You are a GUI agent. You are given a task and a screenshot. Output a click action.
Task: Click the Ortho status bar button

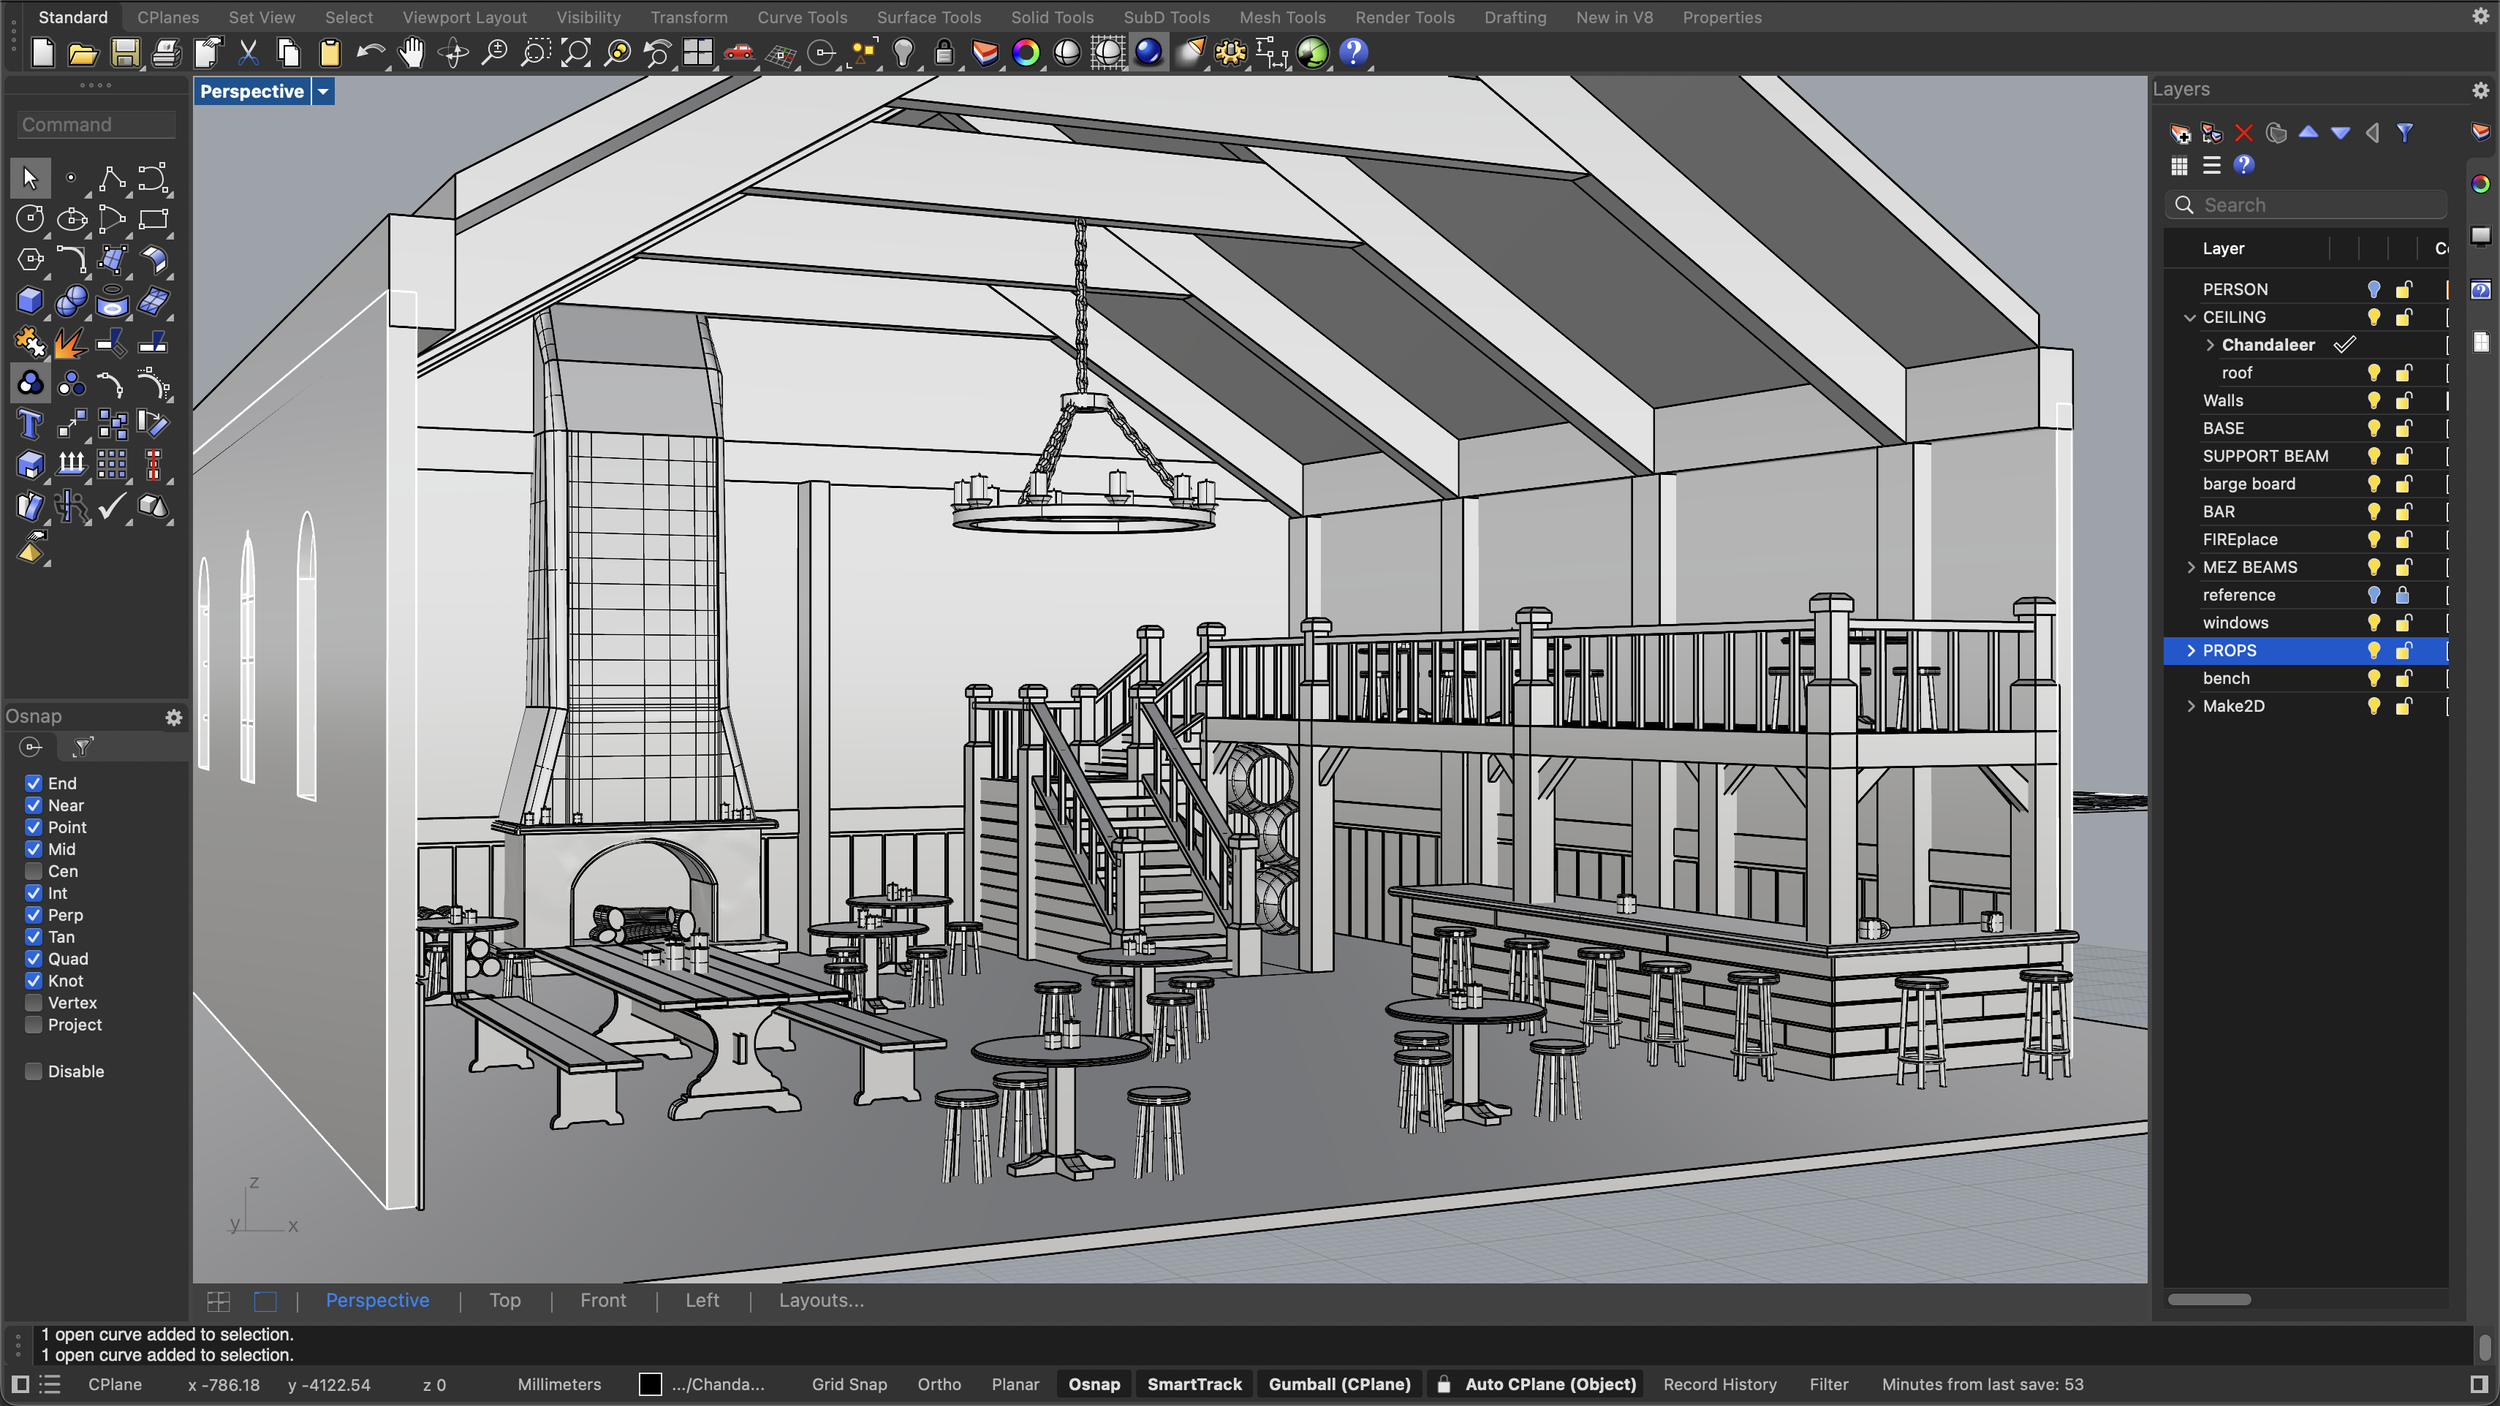[x=939, y=1384]
